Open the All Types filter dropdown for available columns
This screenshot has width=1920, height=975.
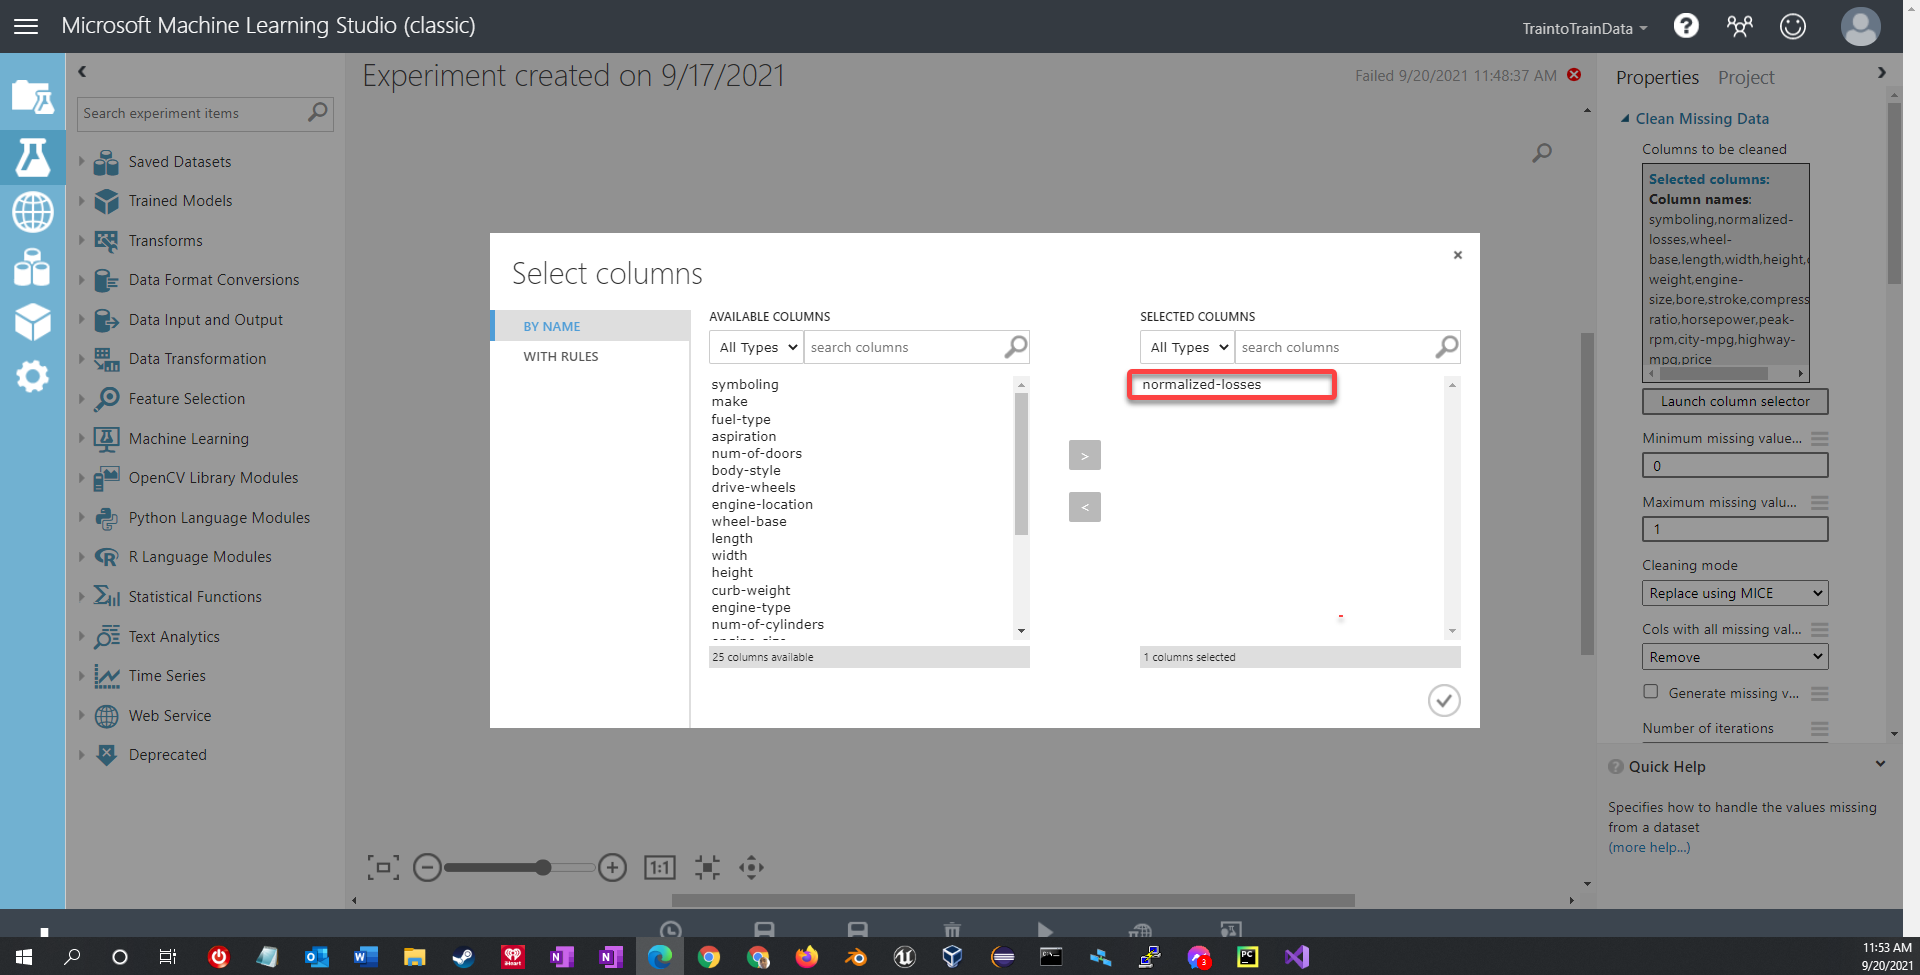(755, 347)
